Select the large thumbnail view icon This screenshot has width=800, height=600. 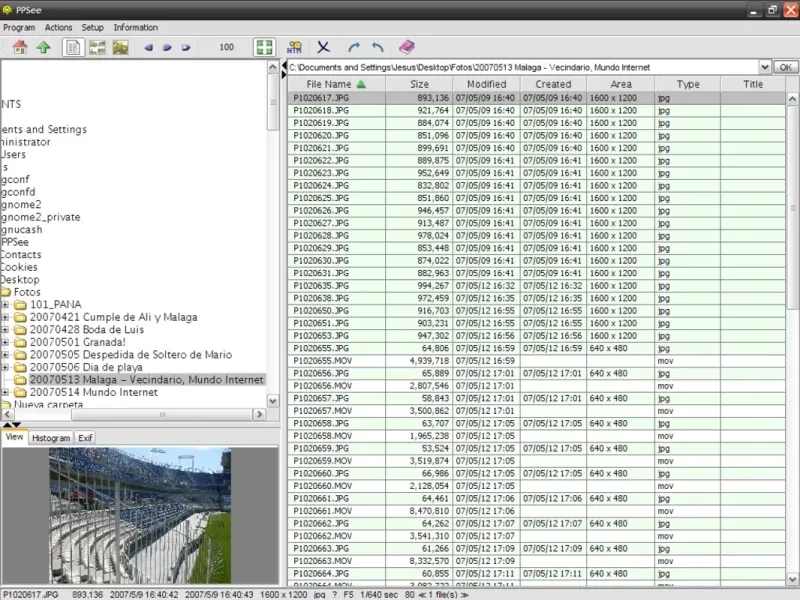pos(120,47)
